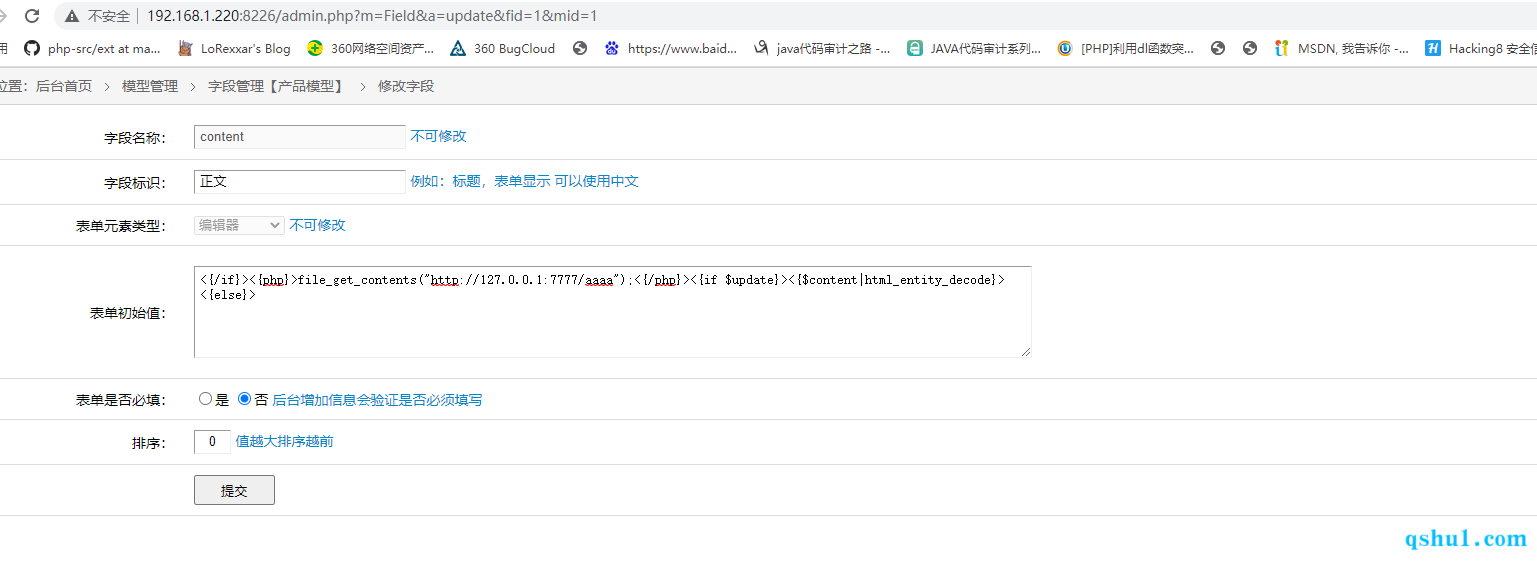Open the MSDN, 我告诉你 bookmark
Viewport: 1537px width, 563px height.
(1342, 48)
